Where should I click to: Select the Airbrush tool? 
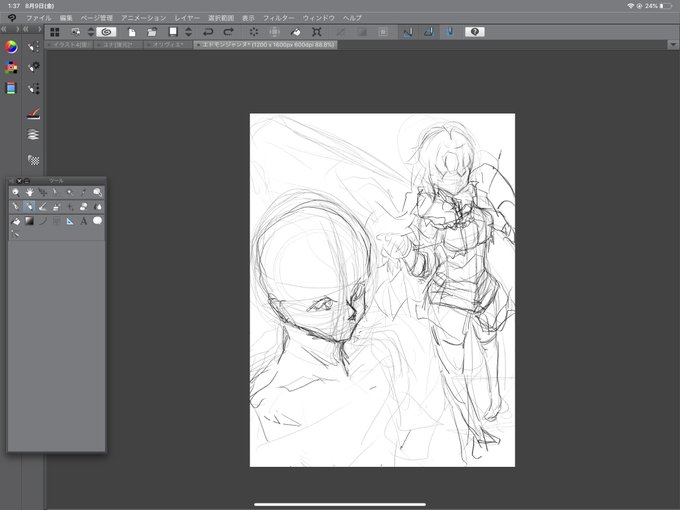click(56, 207)
